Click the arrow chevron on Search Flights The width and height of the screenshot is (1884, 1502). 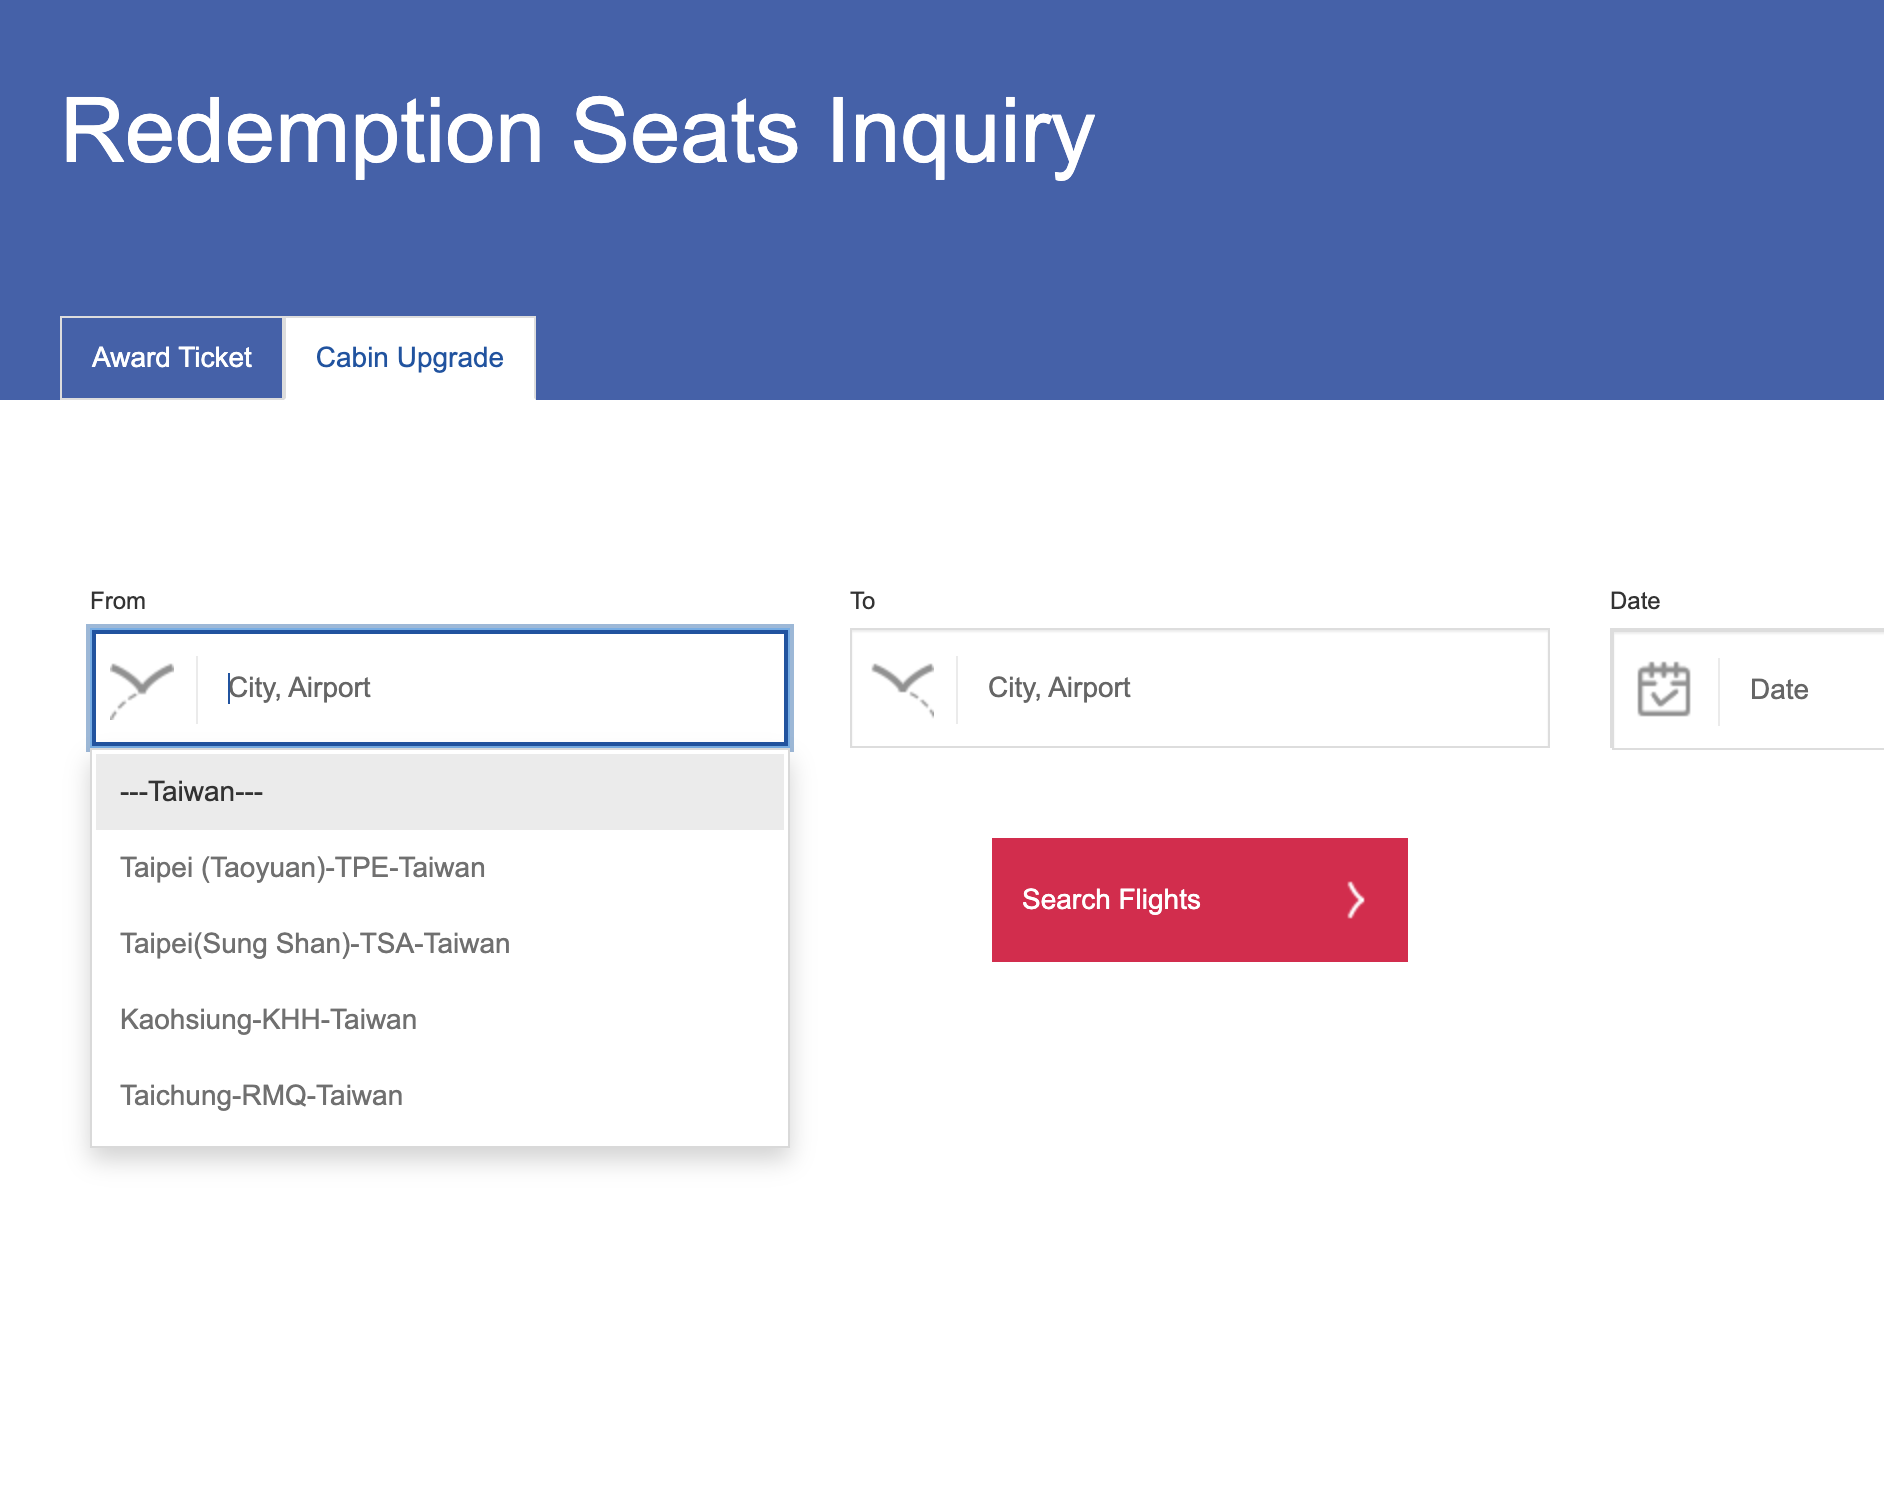(x=1355, y=900)
